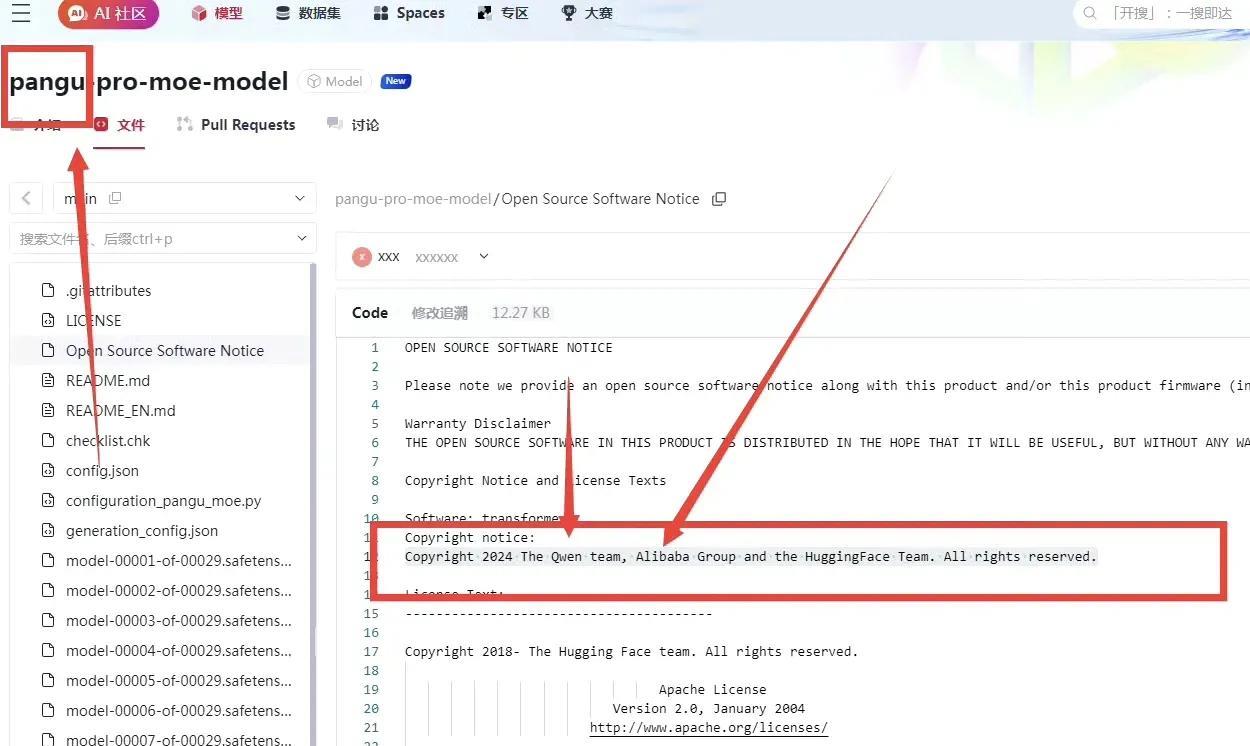Viewport: 1250px width, 746px height.
Task: Collapse the file sidebar with back arrow
Action: coord(26,198)
